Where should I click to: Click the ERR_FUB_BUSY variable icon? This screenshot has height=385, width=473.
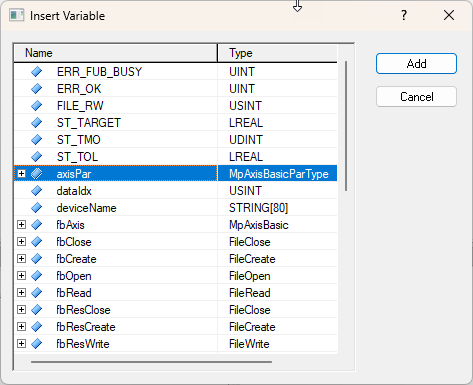[x=37, y=72]
